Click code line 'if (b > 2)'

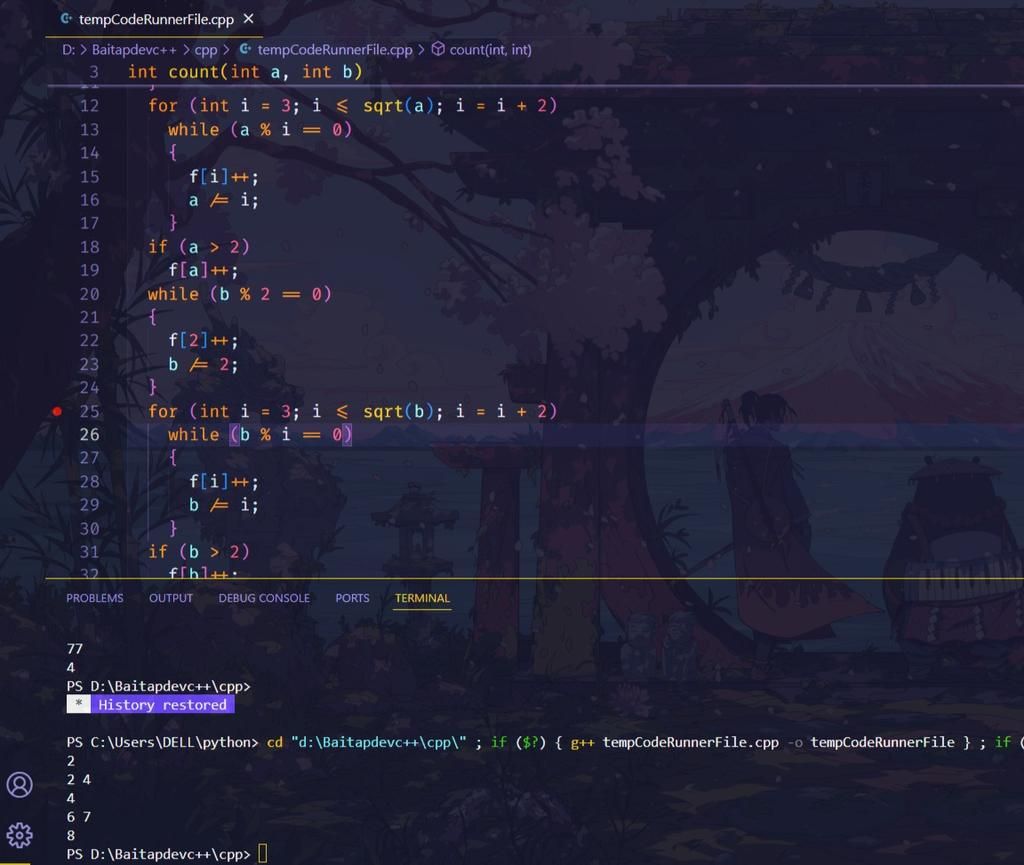pos(199,552)
